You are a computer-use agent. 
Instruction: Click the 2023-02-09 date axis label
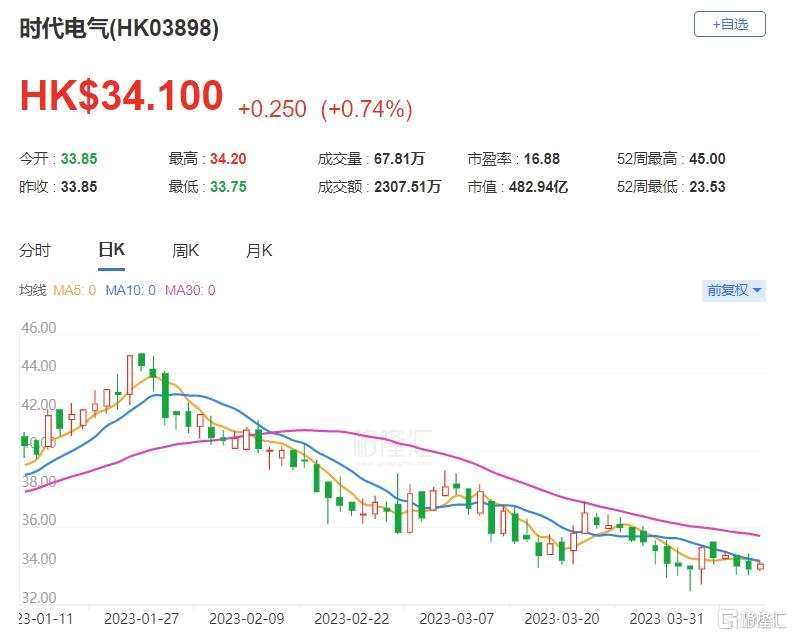(247, 619)
